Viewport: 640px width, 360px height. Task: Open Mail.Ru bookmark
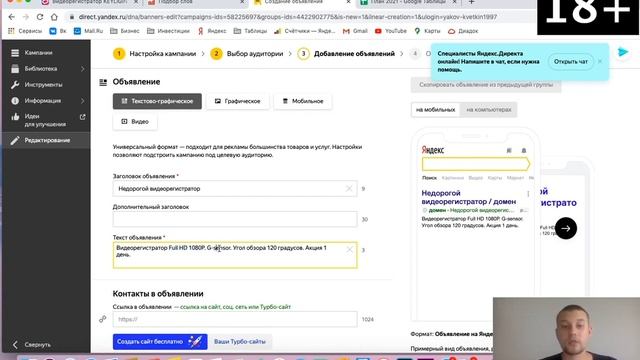pos(89,31)
